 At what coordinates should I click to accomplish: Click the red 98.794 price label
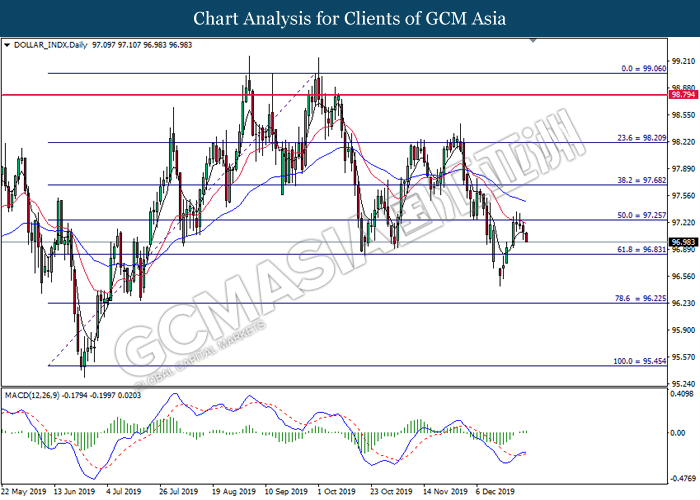[683, 95]
